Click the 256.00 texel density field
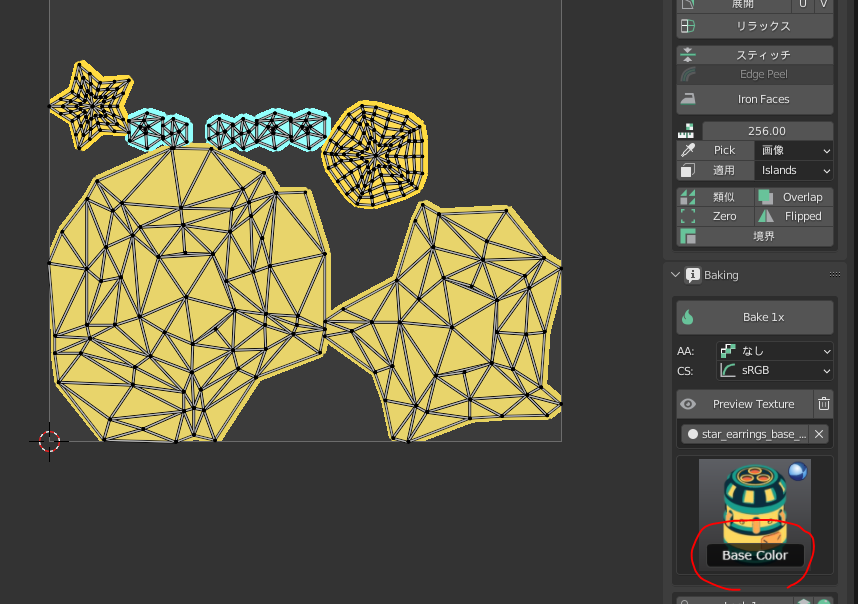The width and height of the screenshot is (858, 604). point(767,131)
